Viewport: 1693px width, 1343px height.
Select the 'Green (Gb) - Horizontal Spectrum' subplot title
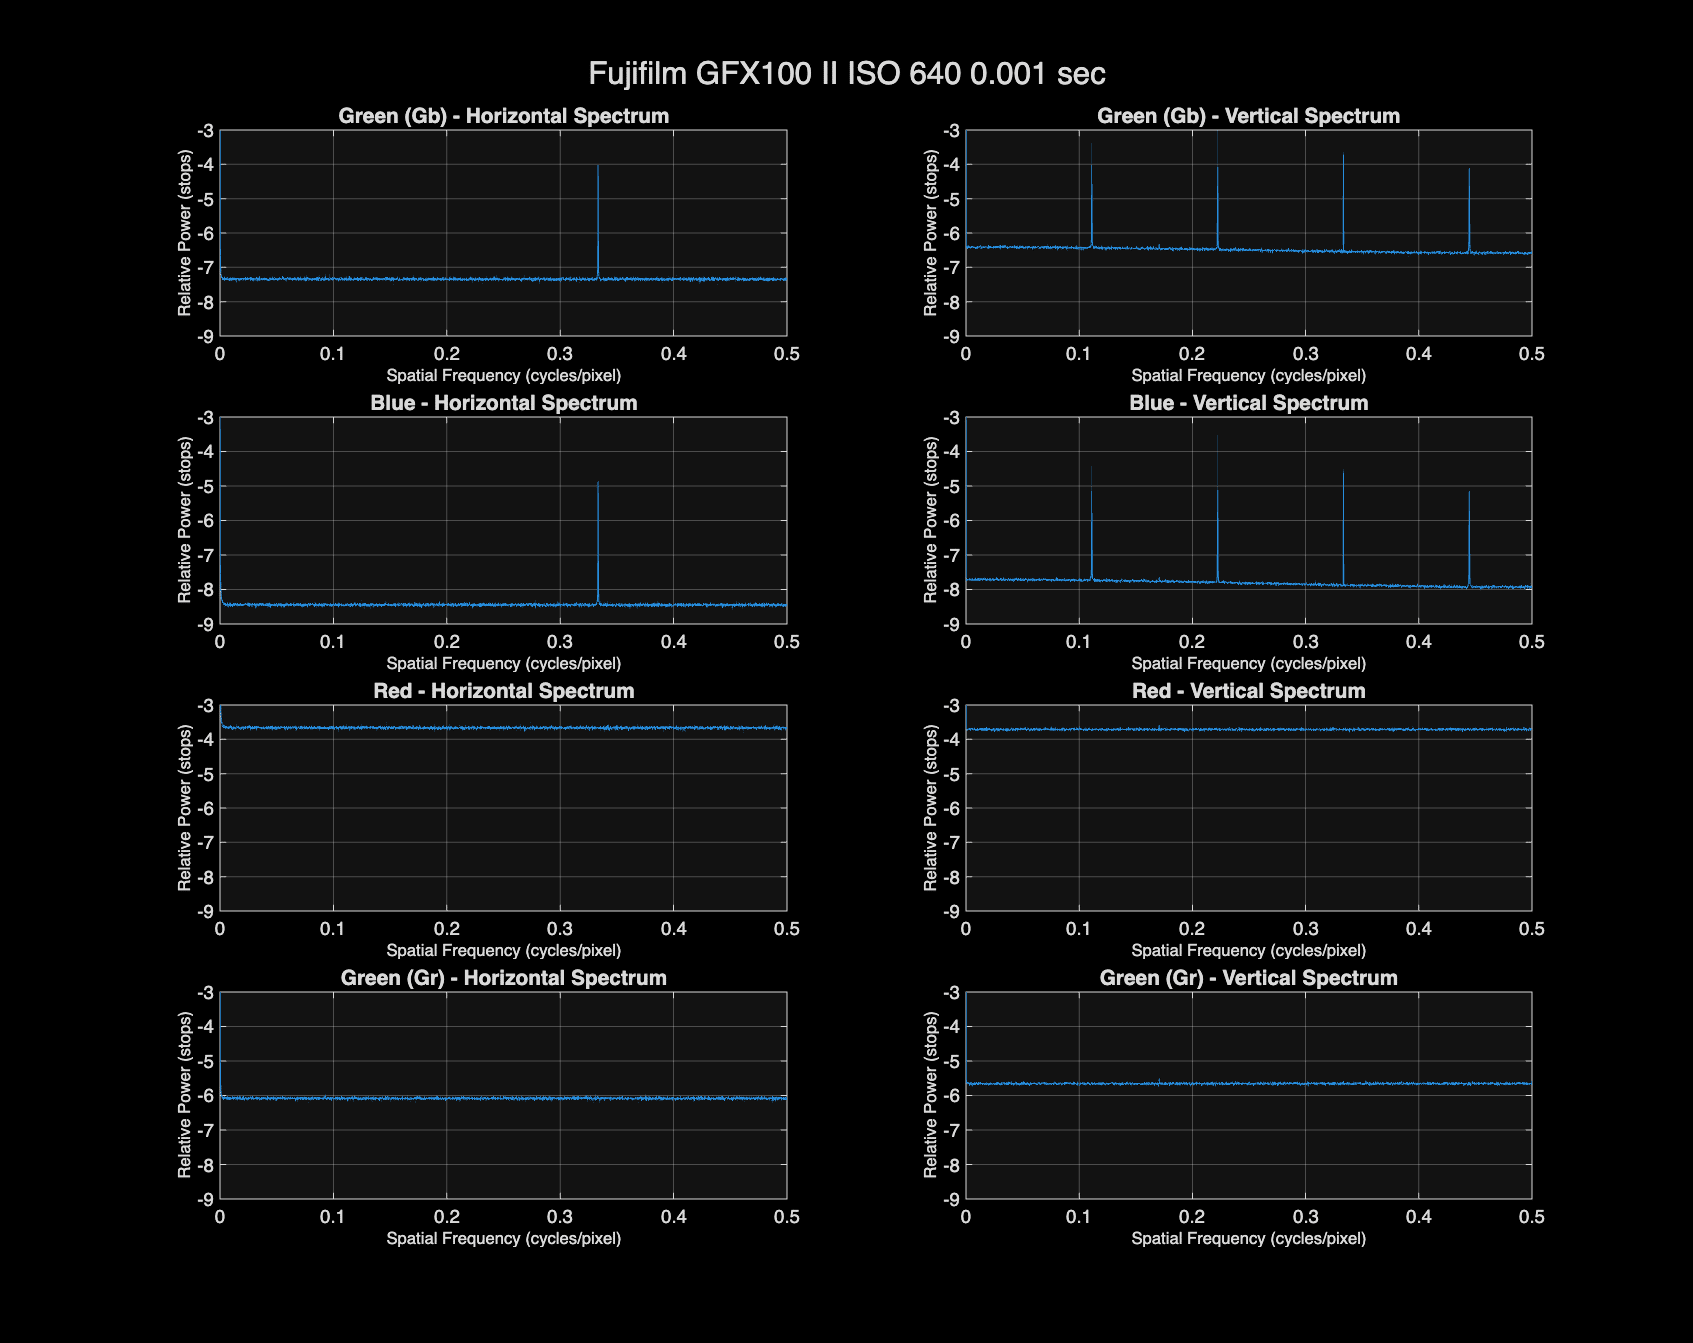(x=503, y=116)
